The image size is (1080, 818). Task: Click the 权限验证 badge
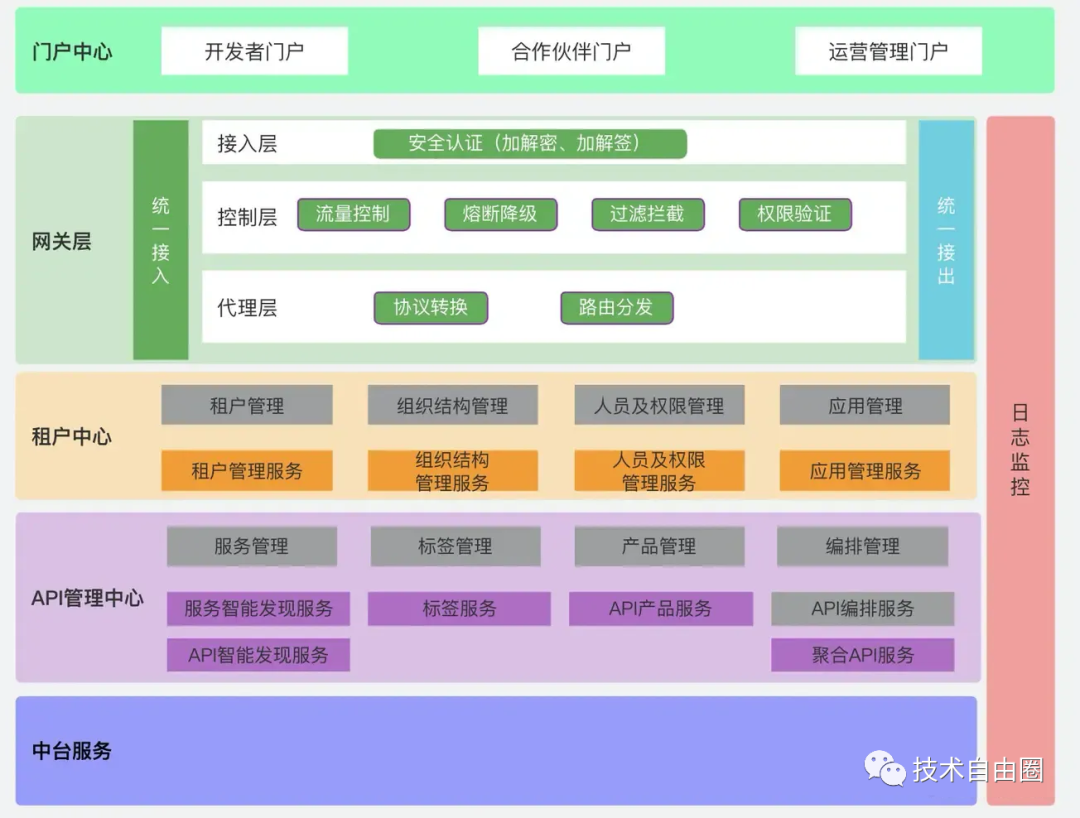pyautogui.click(x=795, y=214)
